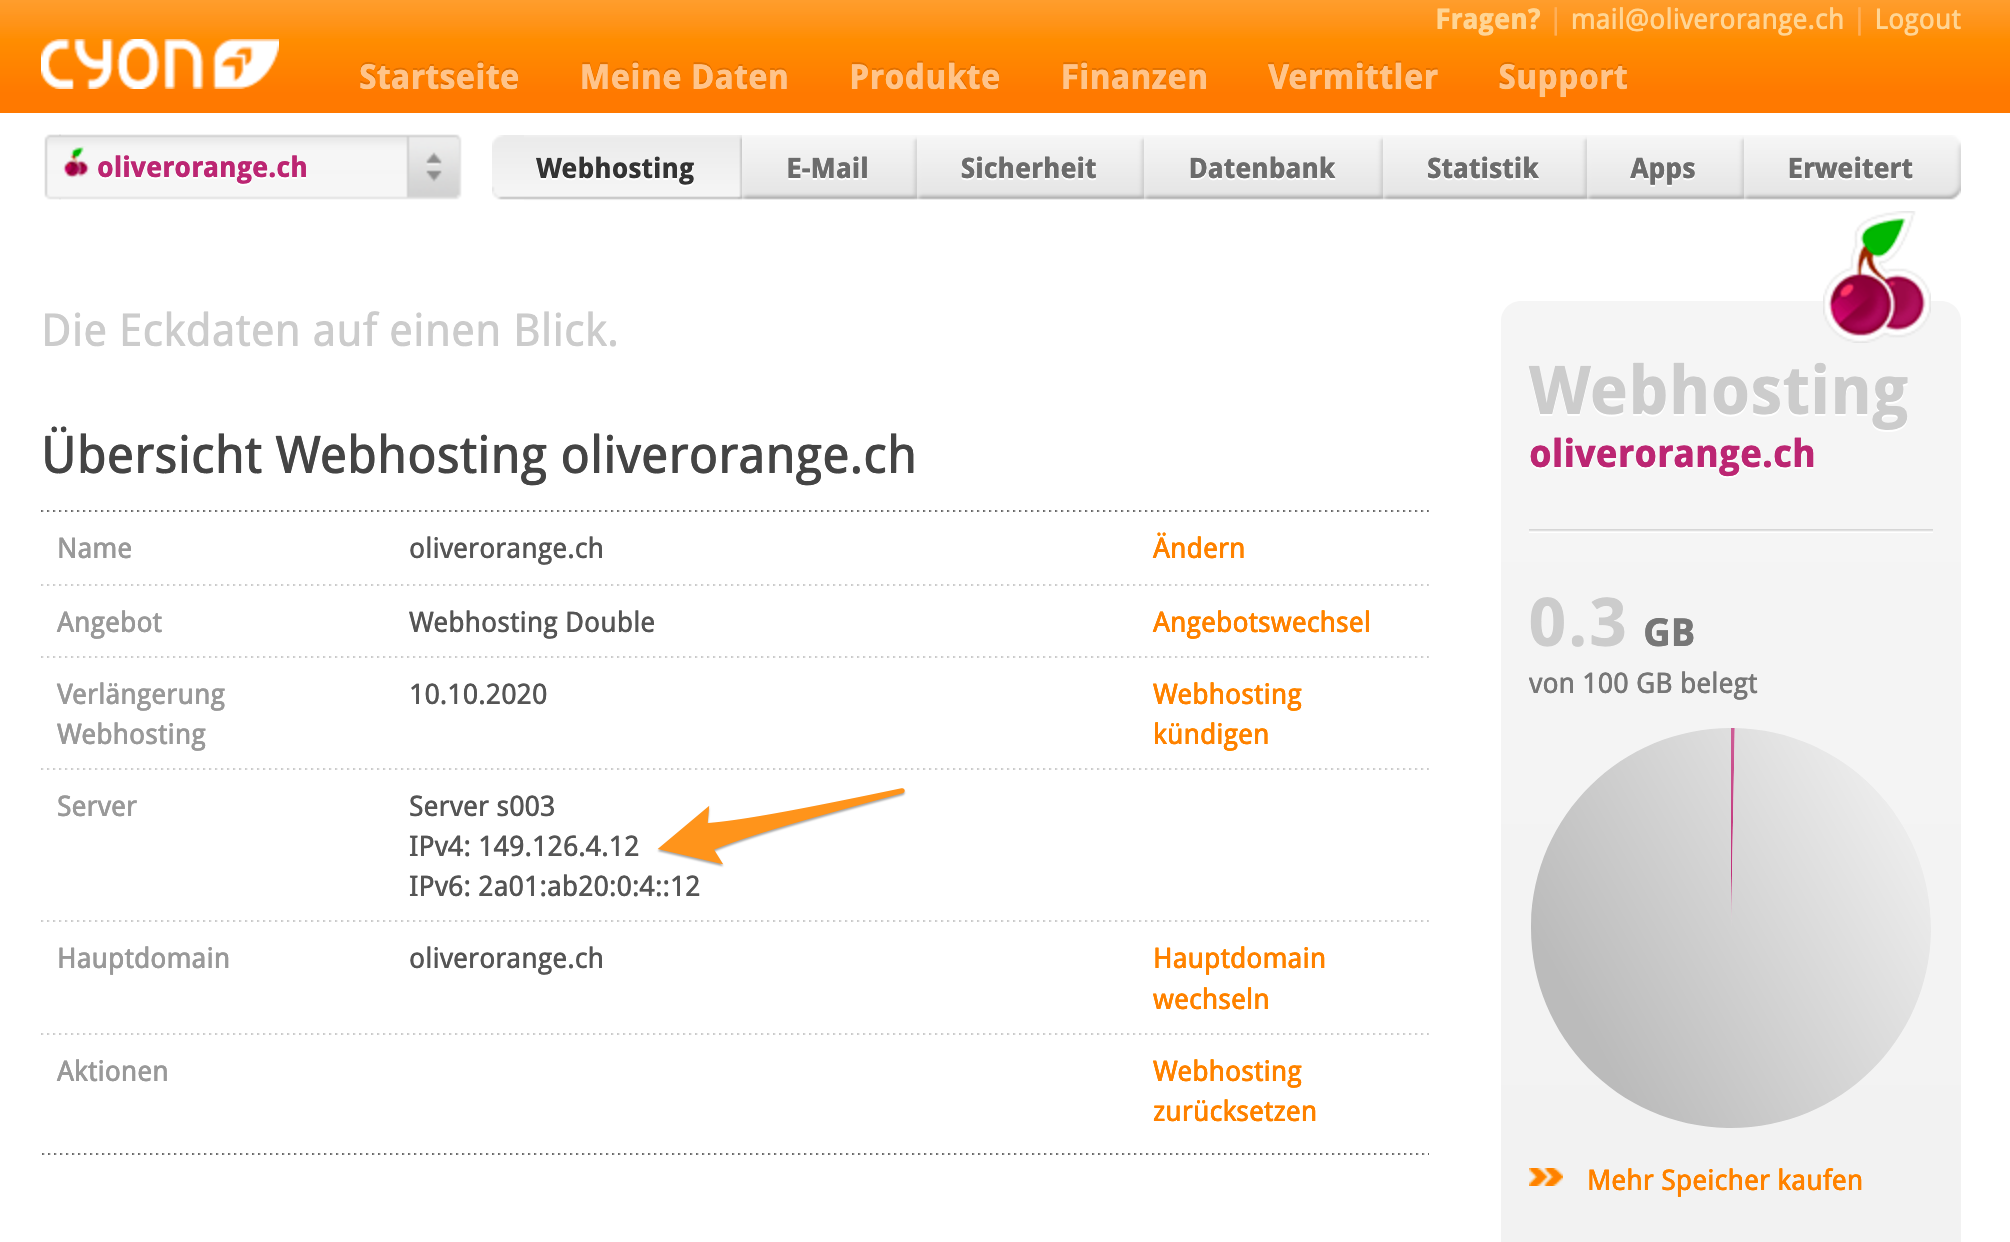The width and height of the screenshot is (2010, 1242).
Task: Click the up/down stepper arrows of domain selector
Action: tap(433, 167)
